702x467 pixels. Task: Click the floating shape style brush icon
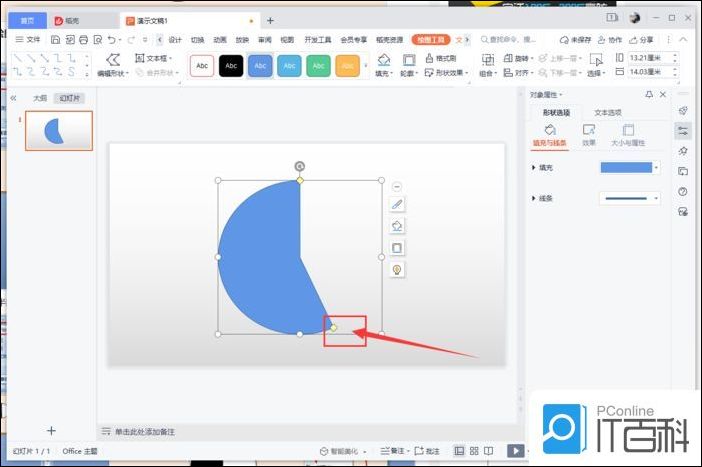[397, 205]
